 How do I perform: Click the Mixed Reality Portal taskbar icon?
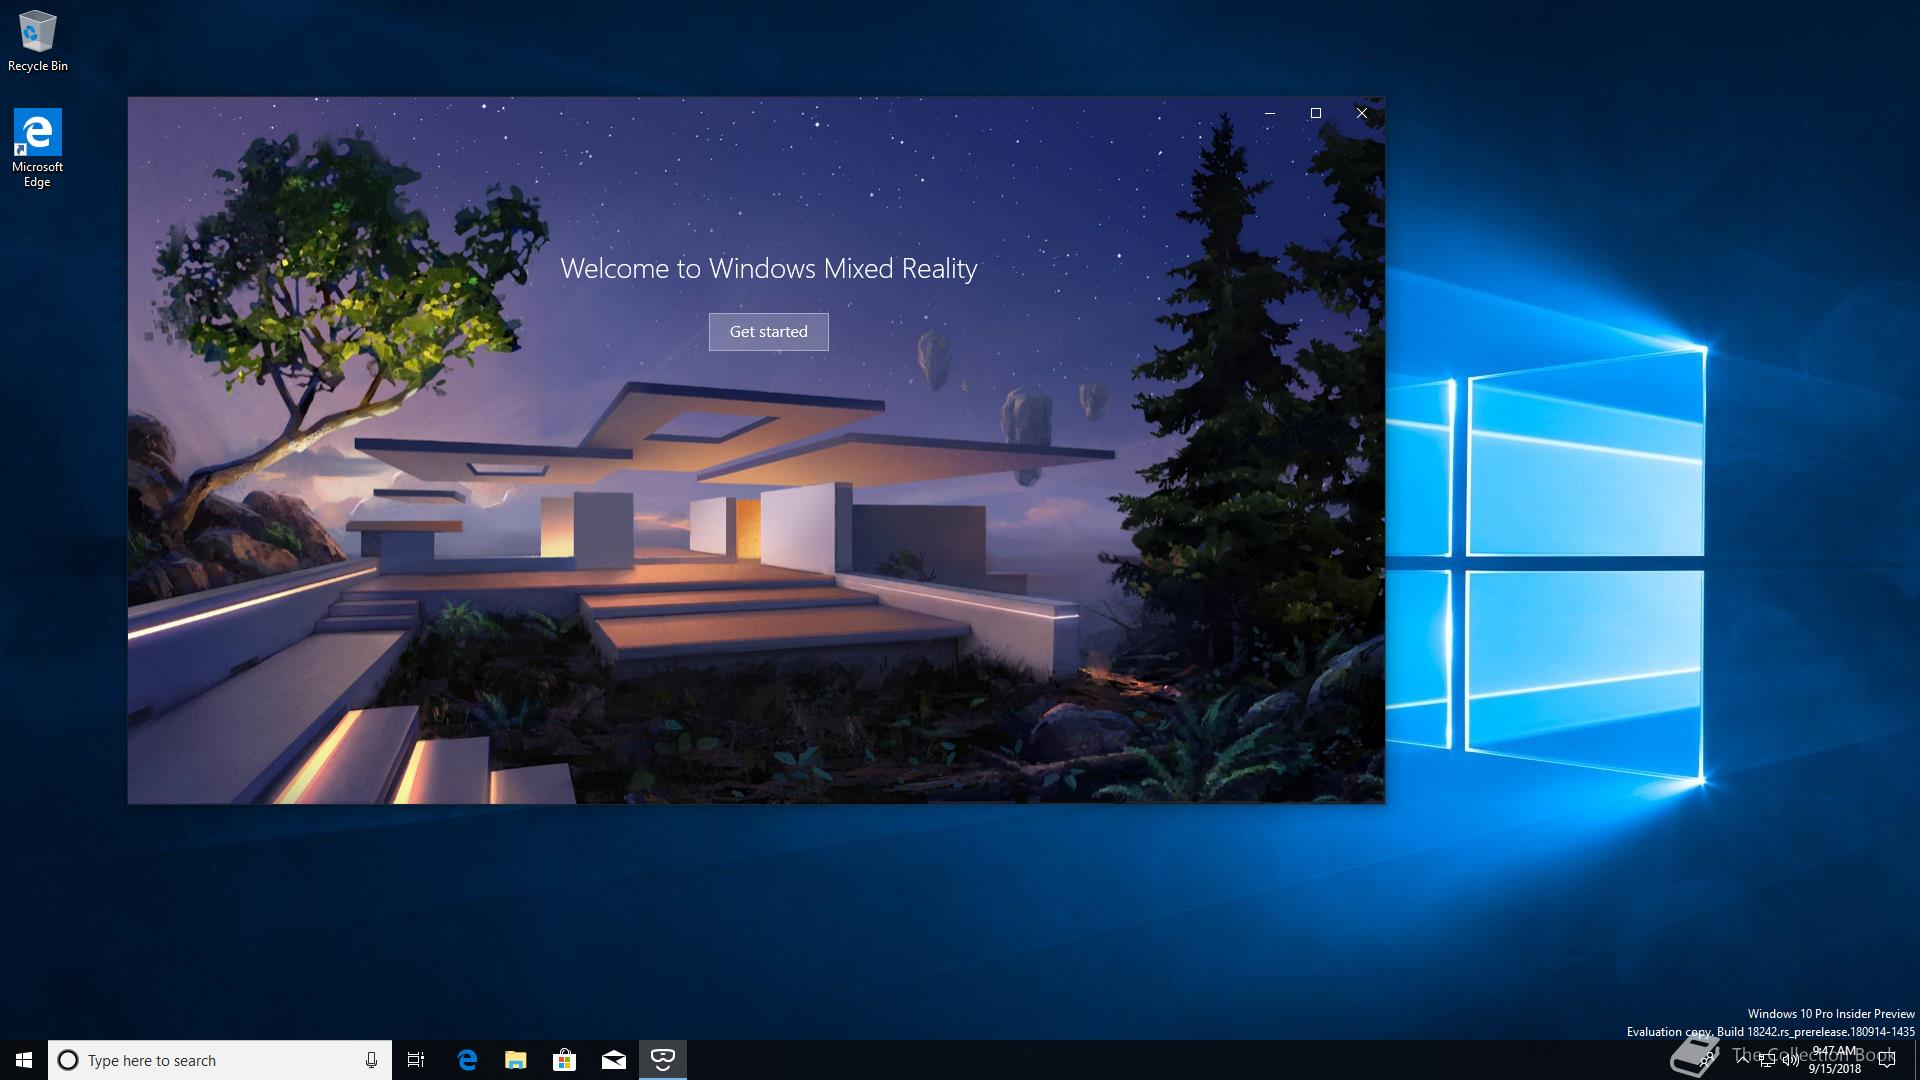pyautogui.click(x=663, y=1060)
